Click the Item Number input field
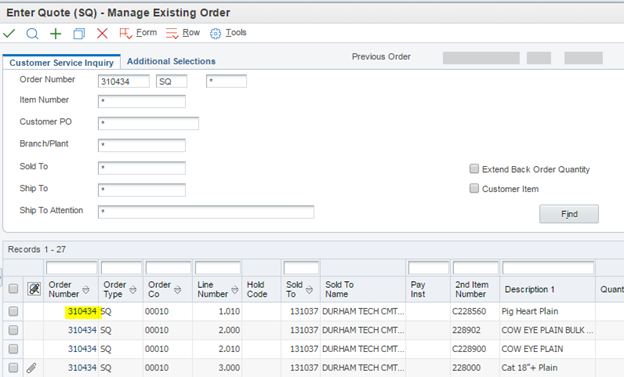The image size is (624, 377). [142, 101]
